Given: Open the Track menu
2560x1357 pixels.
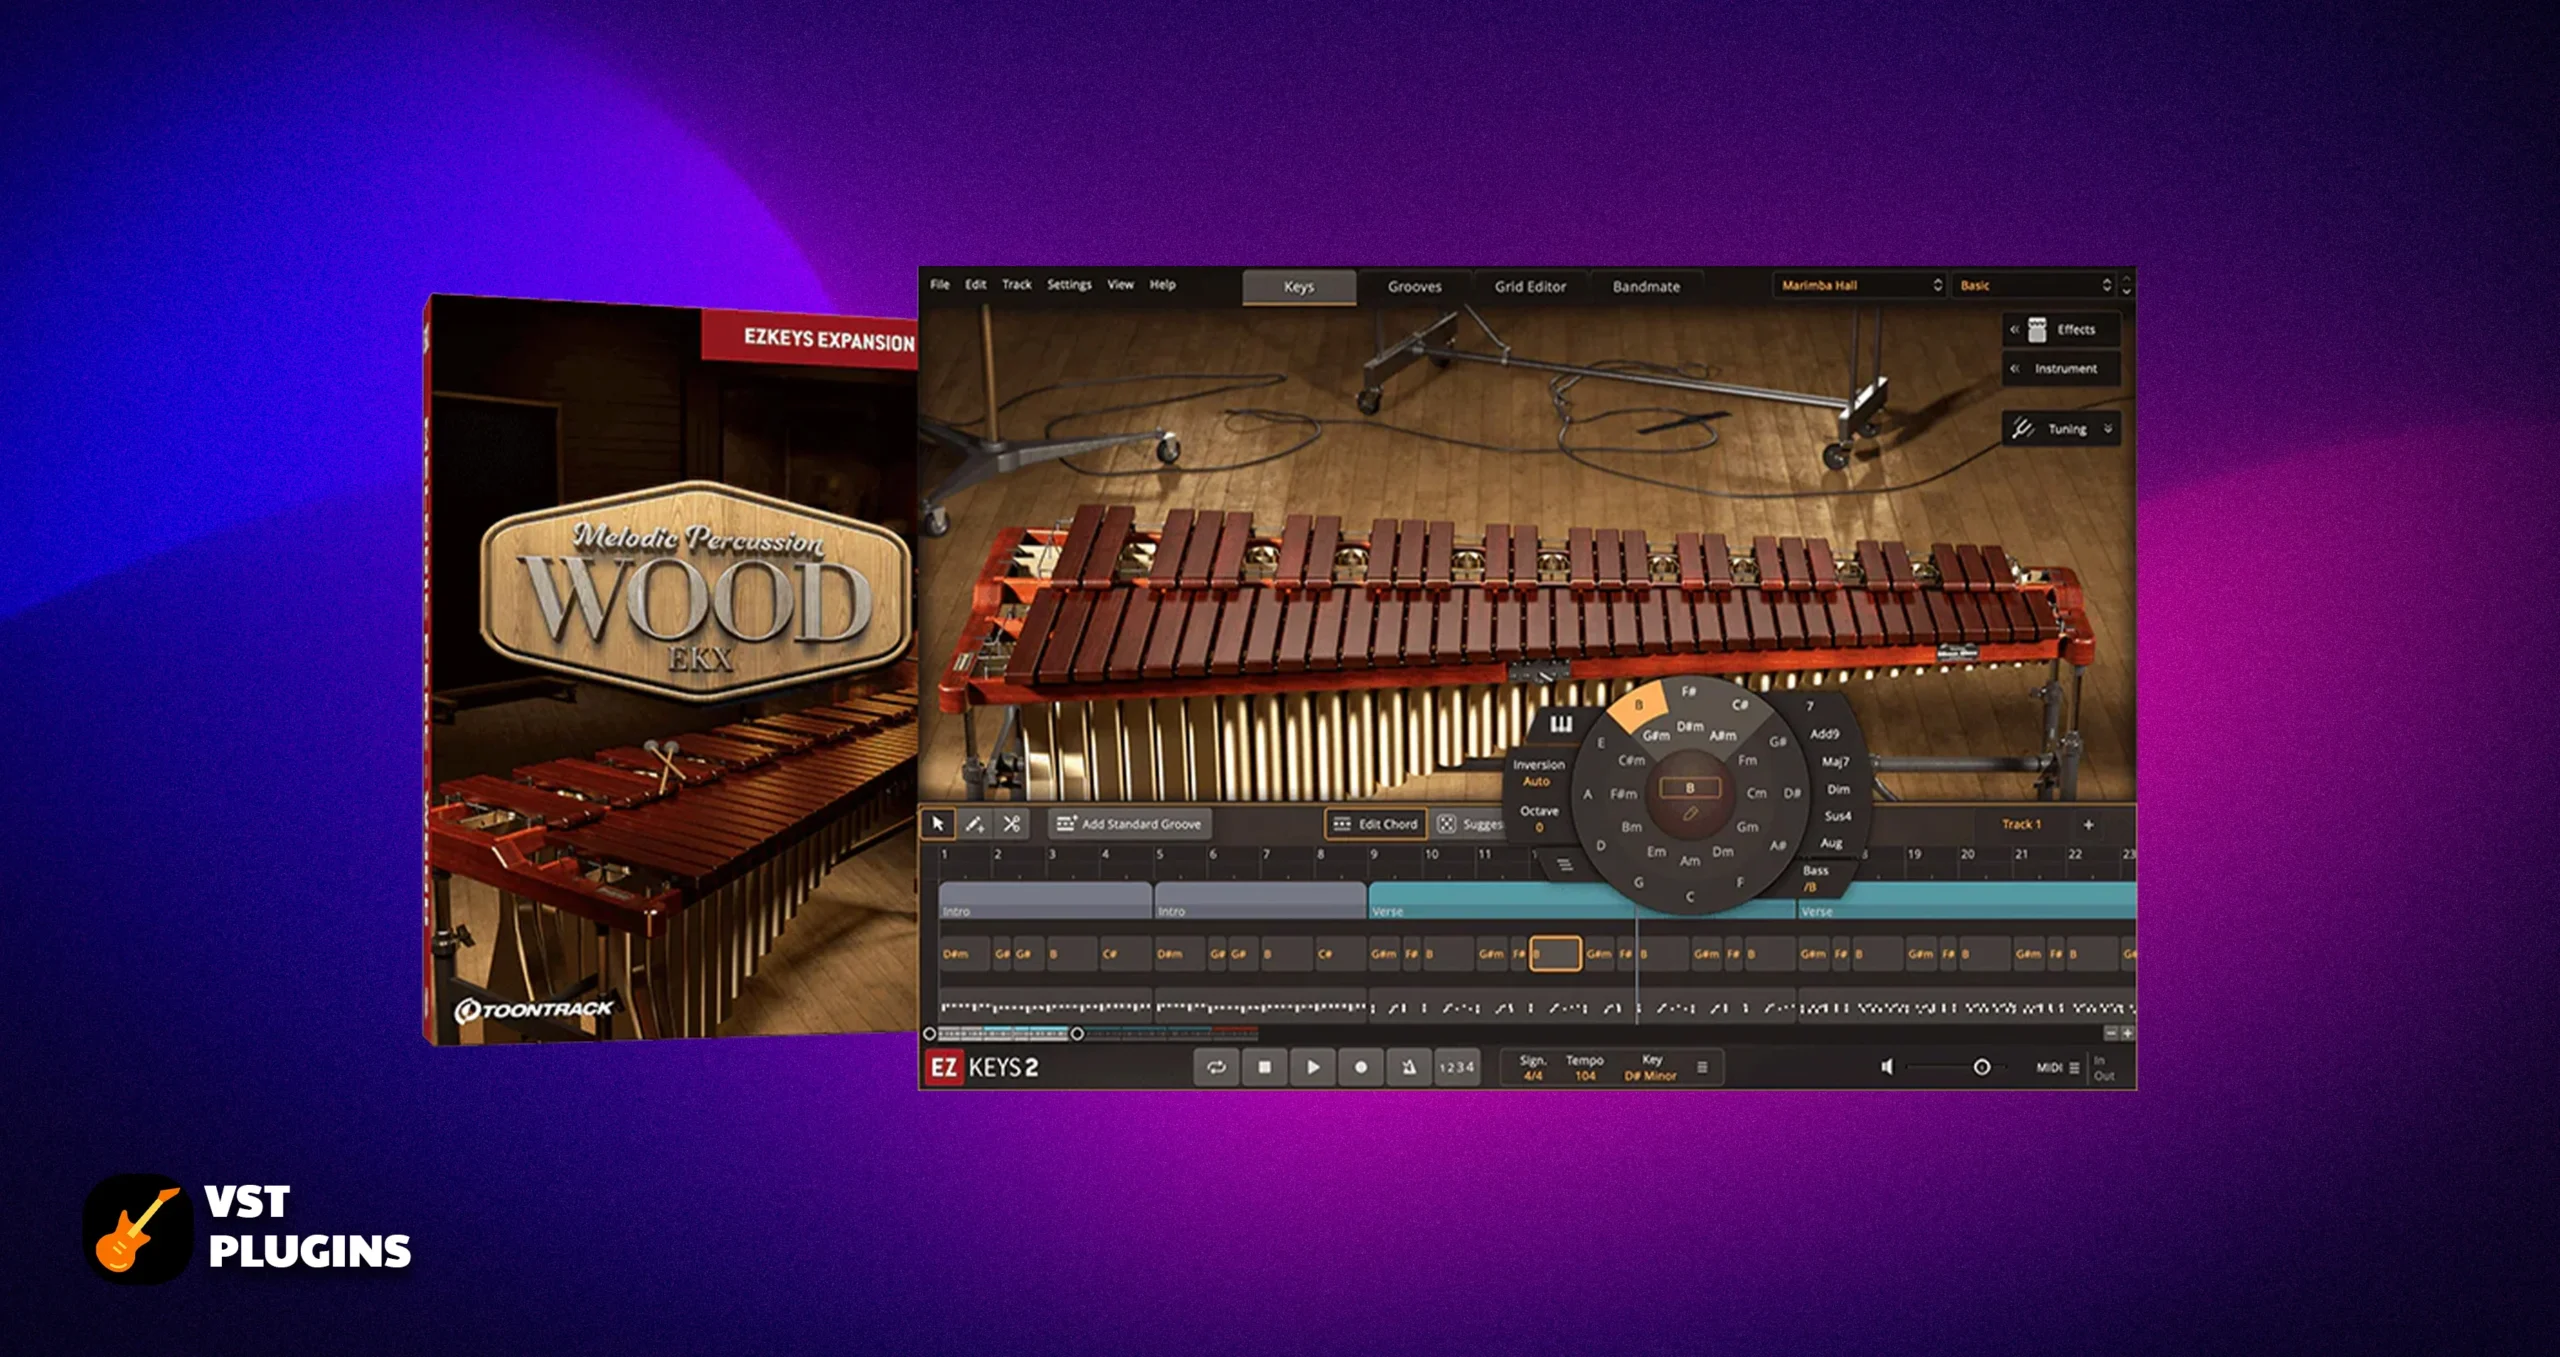Looking at the screenshot, I should point(1016,284).
